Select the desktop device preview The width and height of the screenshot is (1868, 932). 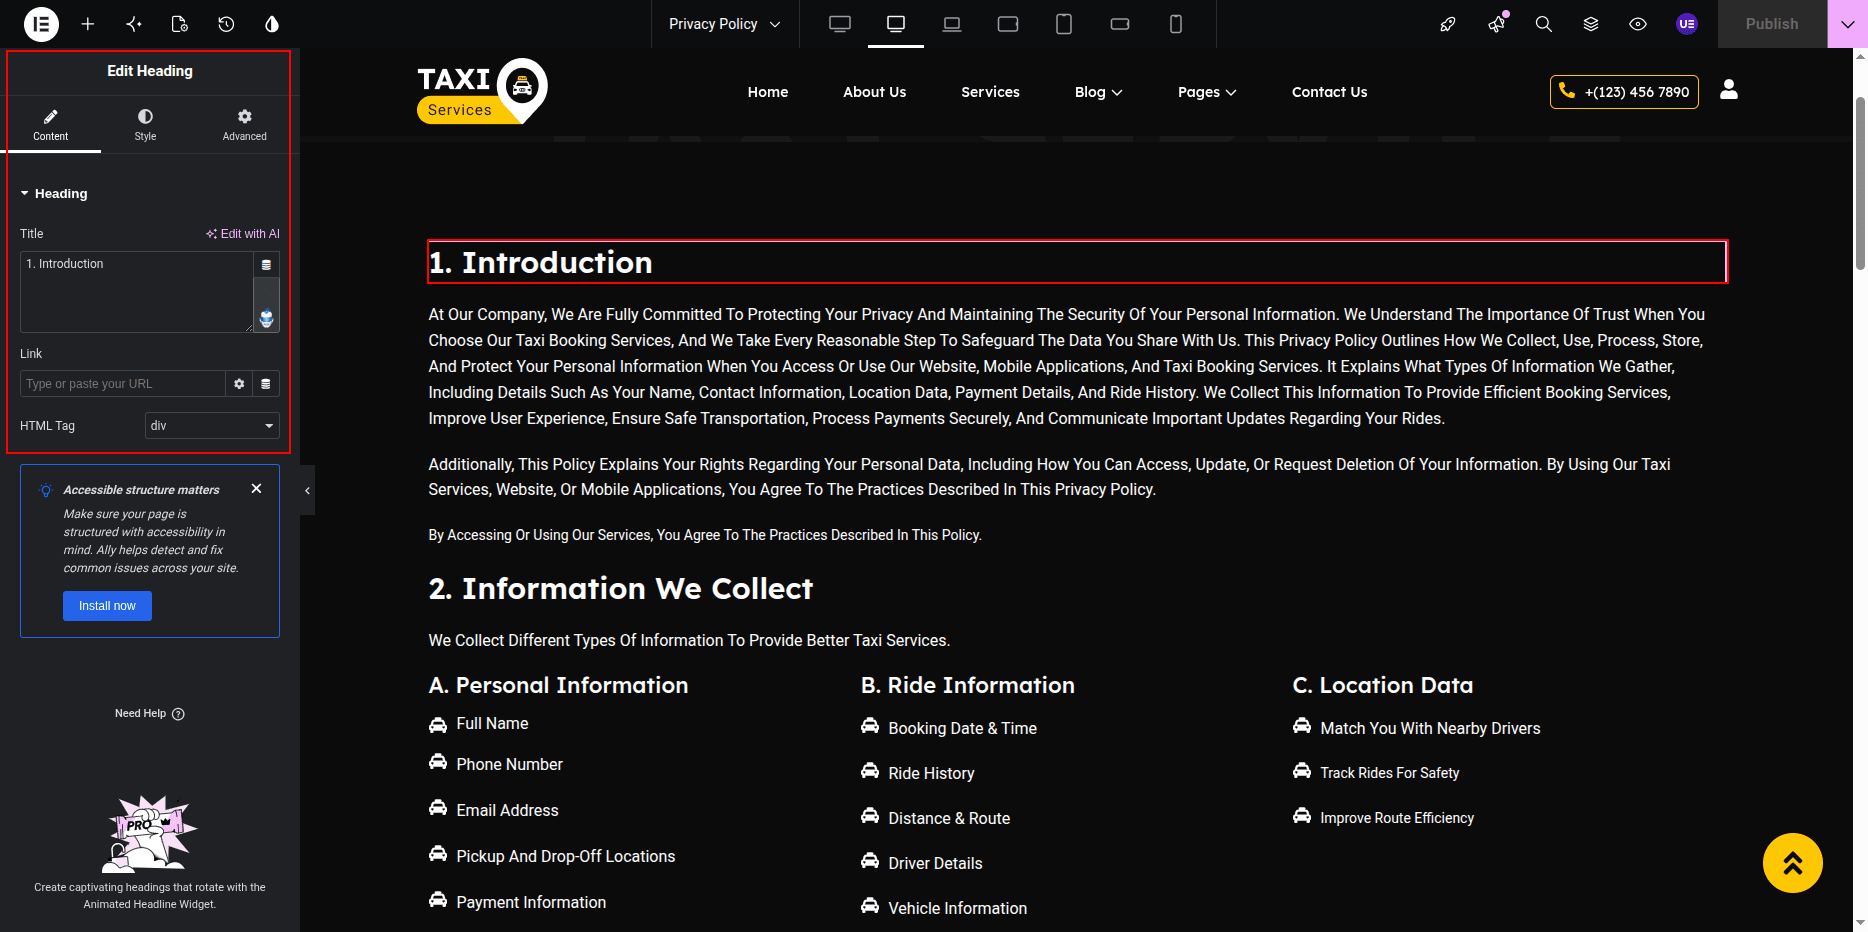896,24
